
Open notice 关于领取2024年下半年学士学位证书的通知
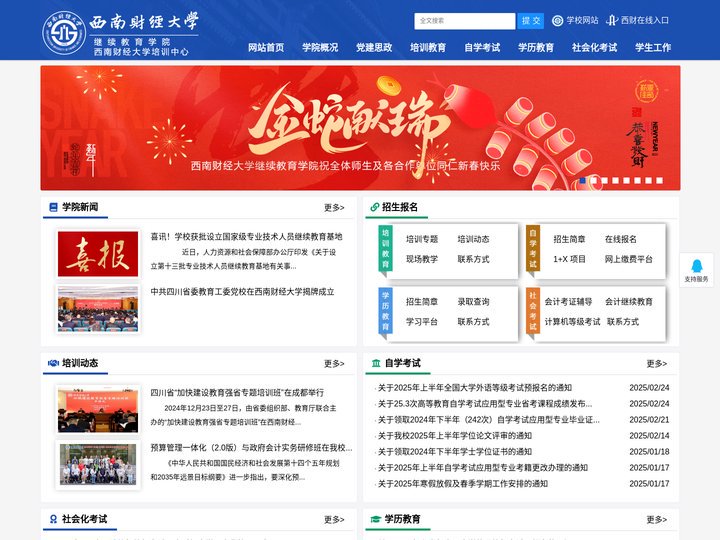[455, 452]
